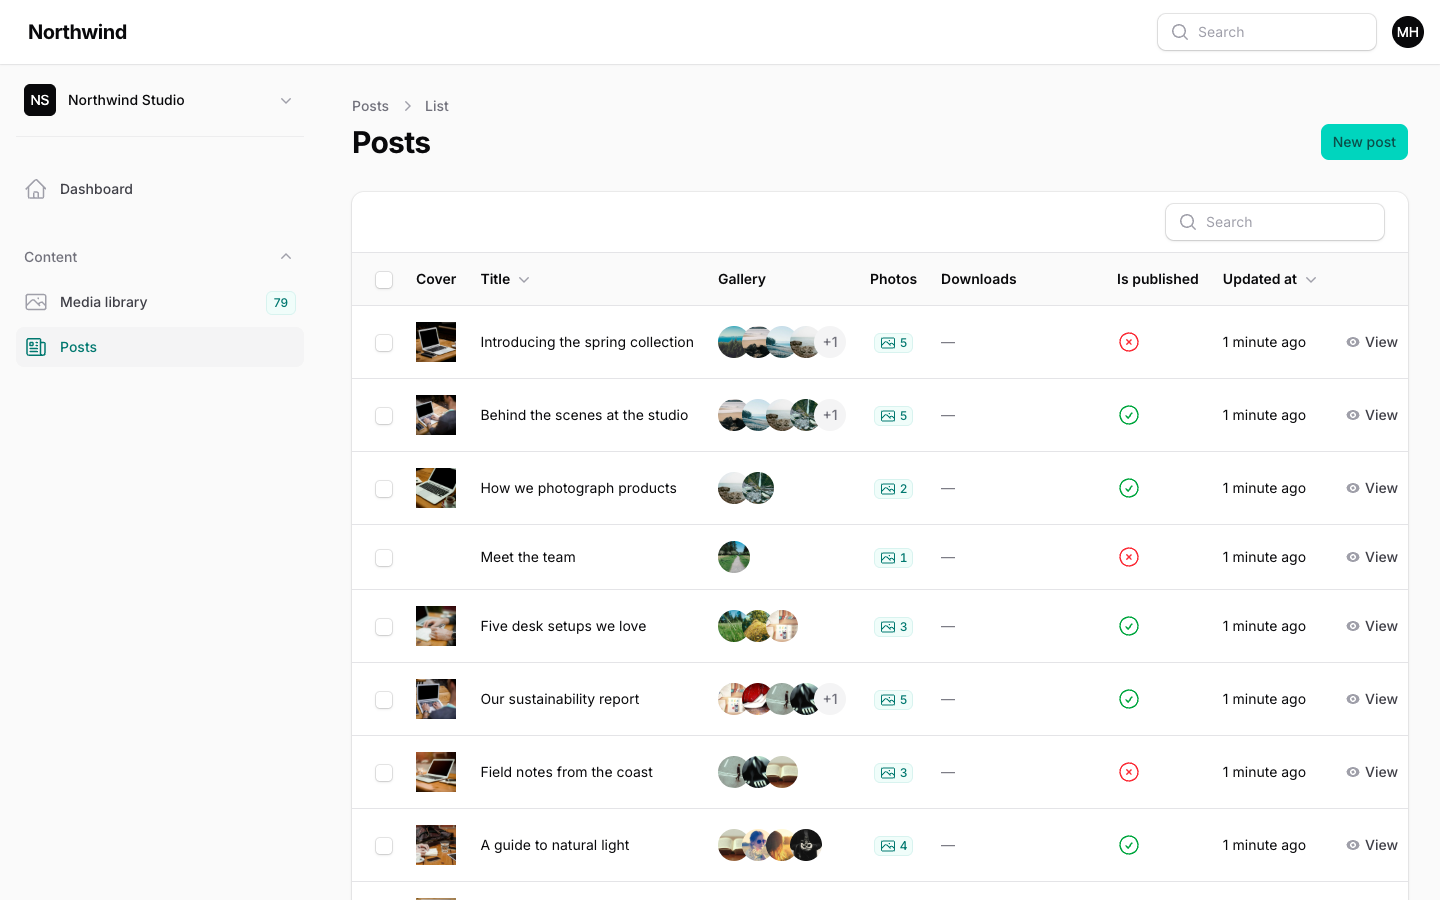
Task: Select the Meet the team row checkbox
Action: point(384,558)
